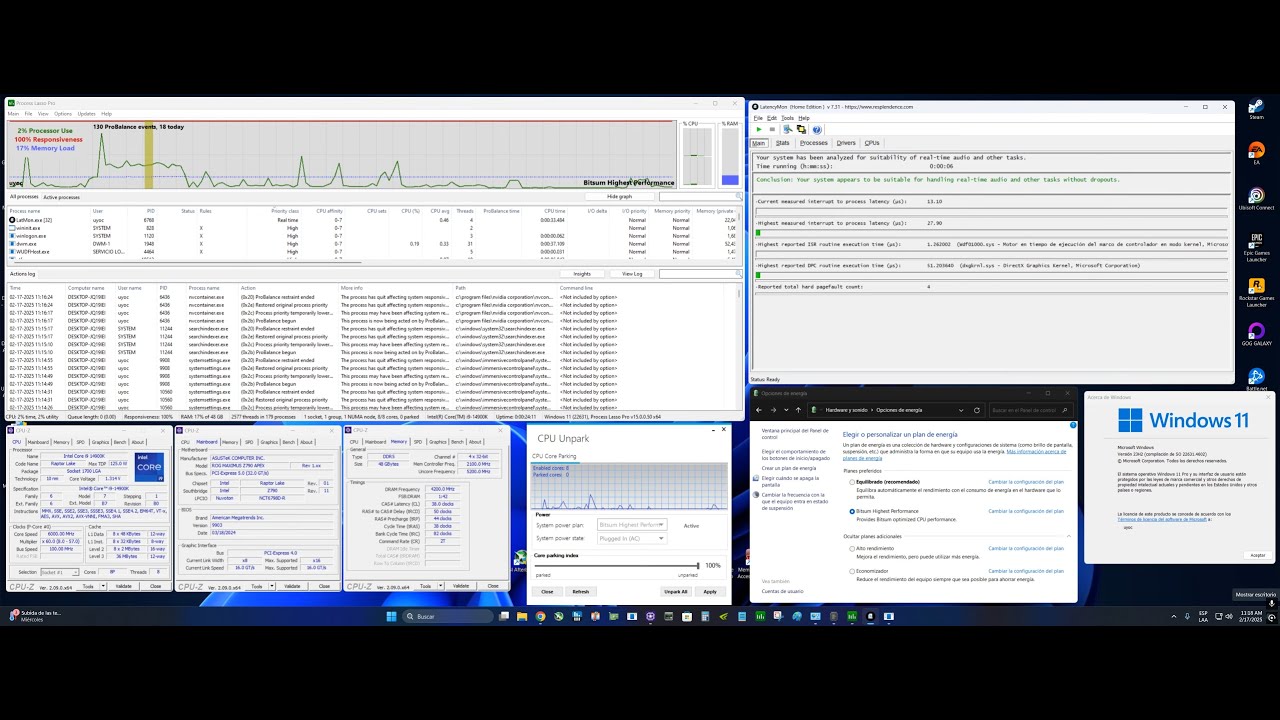Image resolution: width=1280 pixels, height=720 pixels.
Task: Open the Tools dropdown arrow in the CPU-Z CPU-tab window
Action: point(103,586)
